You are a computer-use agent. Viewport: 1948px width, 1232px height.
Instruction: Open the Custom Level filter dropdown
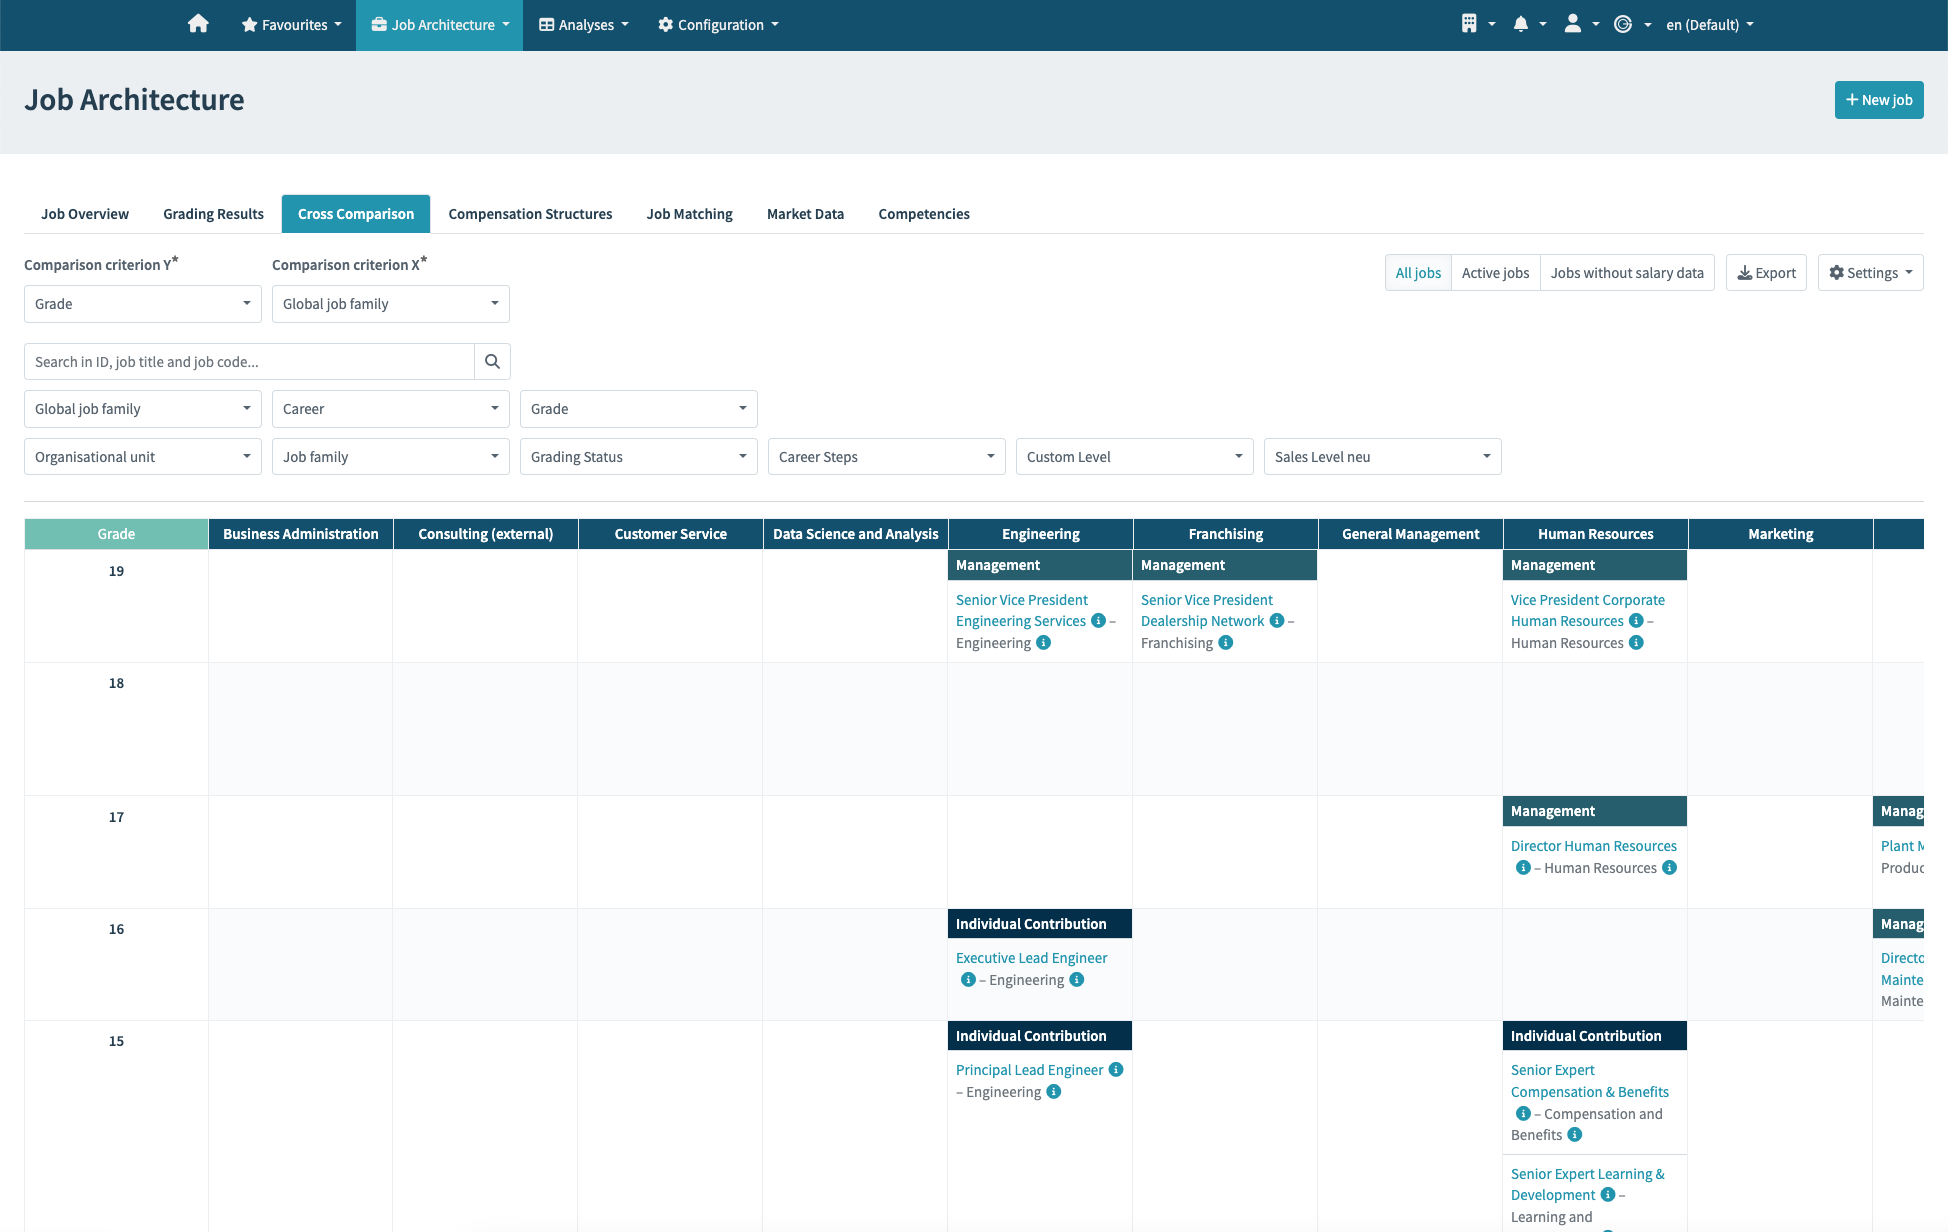point(1135,457)
